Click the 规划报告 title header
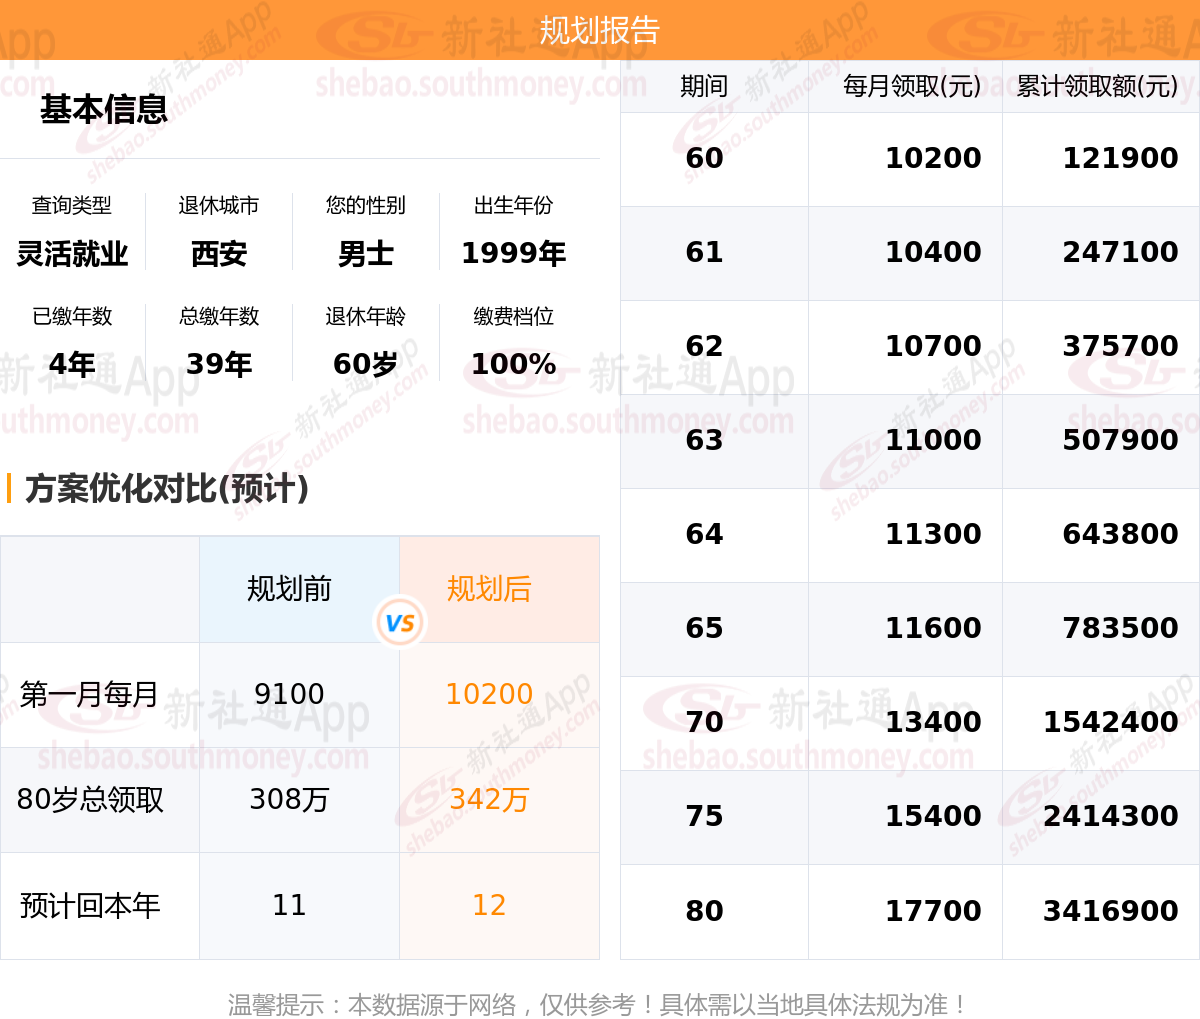Screen dimensions: 1200x1019 pos(600,30)
